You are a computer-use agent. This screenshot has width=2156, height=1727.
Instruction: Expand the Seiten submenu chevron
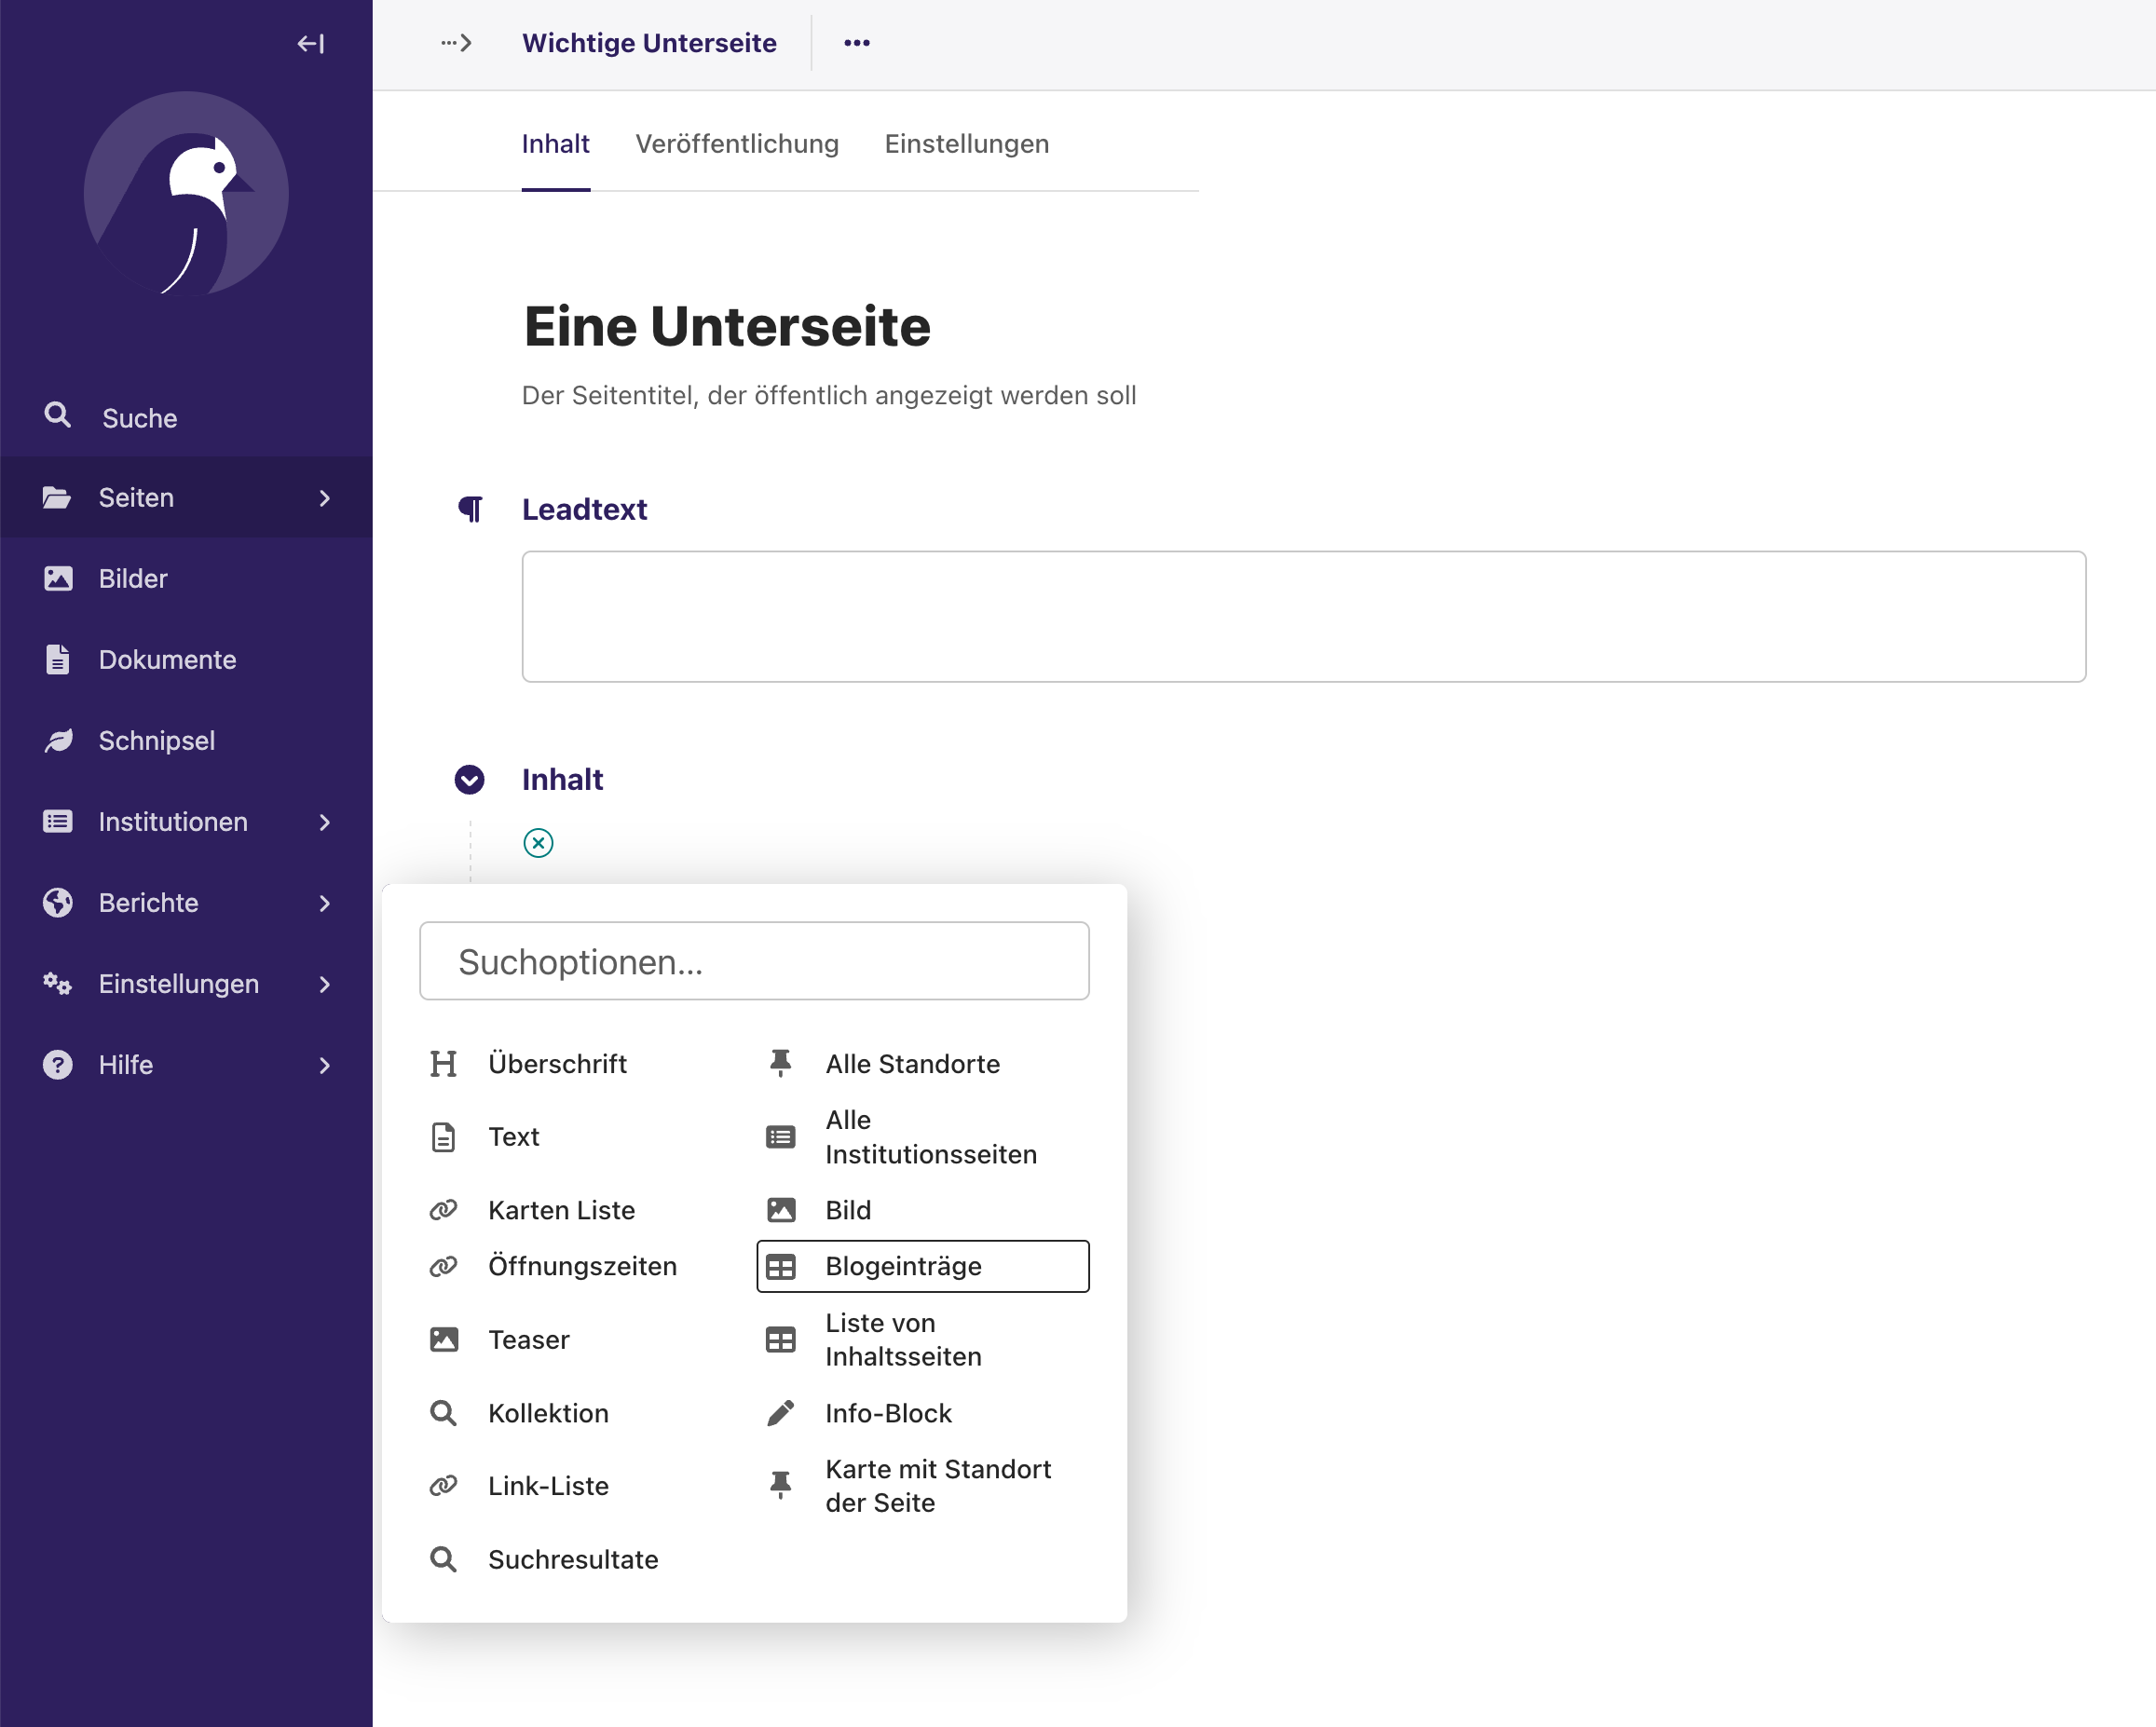pos(324,497)
